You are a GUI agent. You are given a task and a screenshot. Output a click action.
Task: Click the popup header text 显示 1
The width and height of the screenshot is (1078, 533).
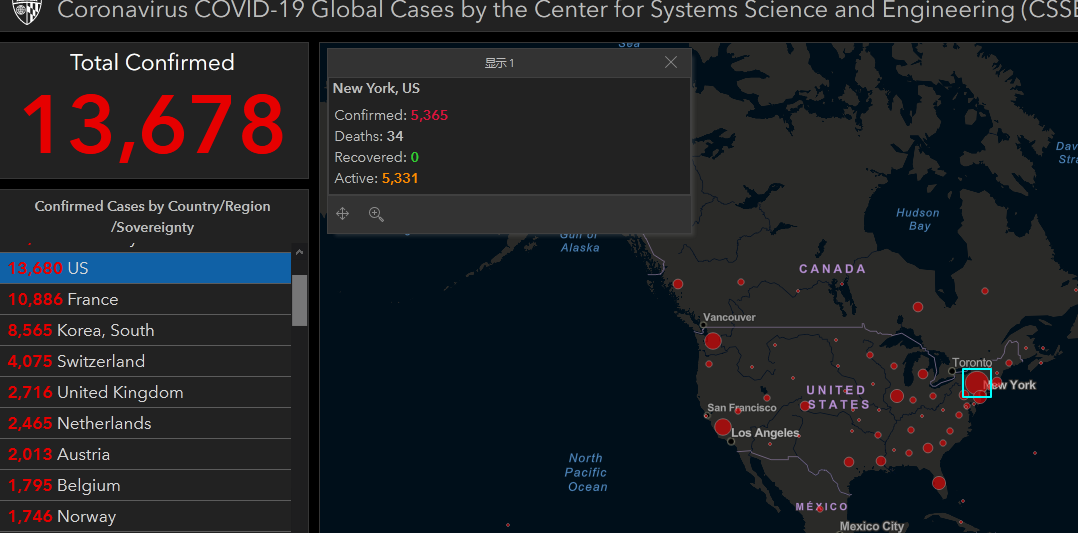[x=500, y=63]
